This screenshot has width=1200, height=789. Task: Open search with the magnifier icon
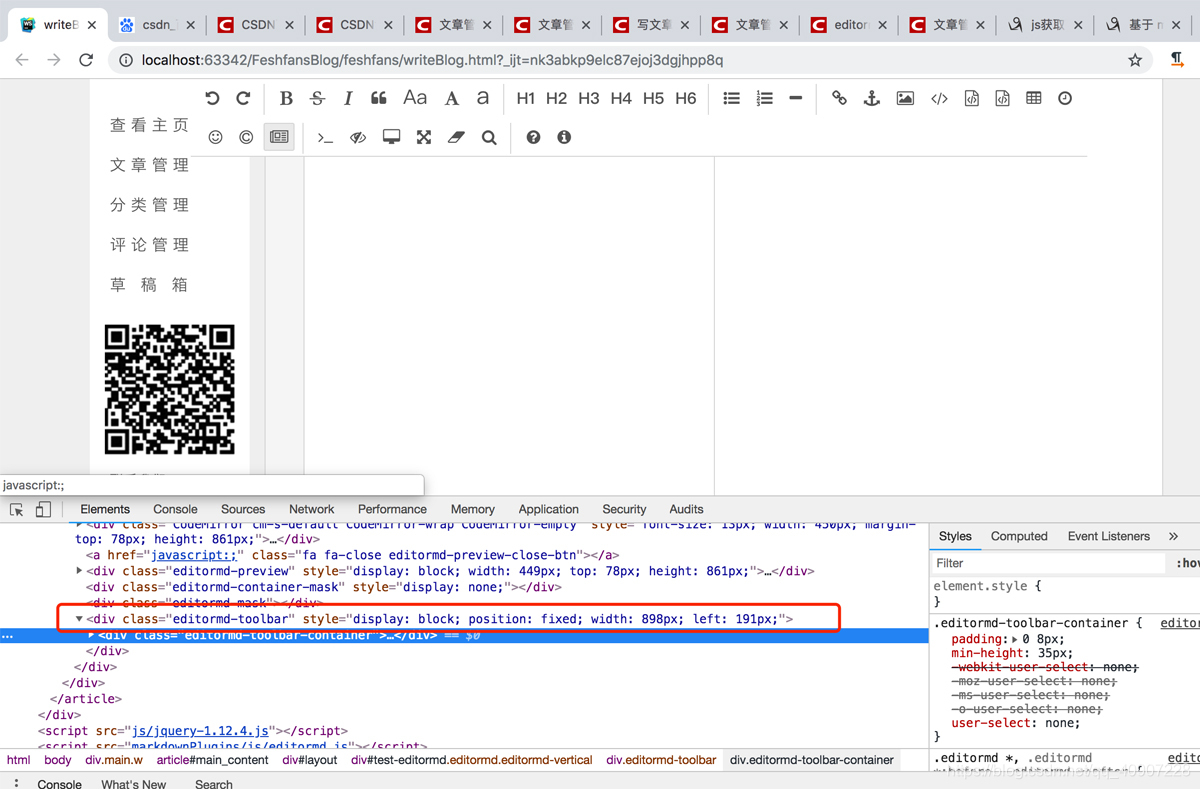489,137
